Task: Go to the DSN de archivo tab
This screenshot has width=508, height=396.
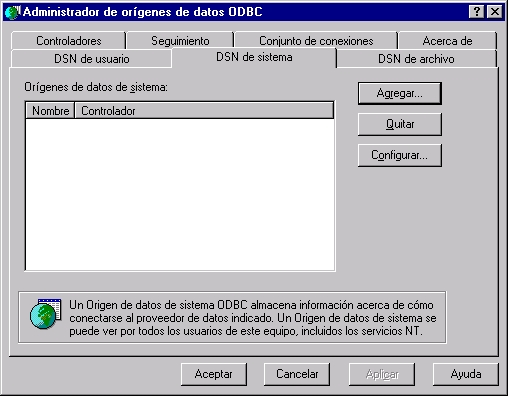Action: point(416,59)
